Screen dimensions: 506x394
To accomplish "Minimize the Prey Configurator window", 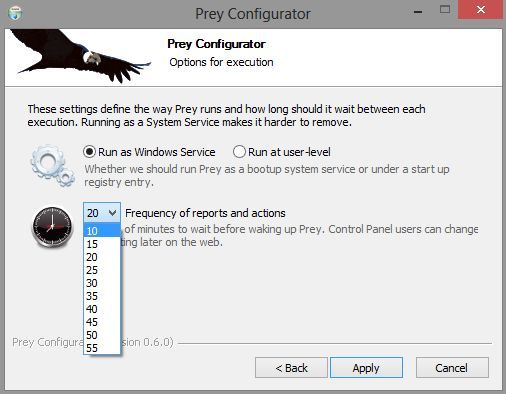I will tap(418, 11).
